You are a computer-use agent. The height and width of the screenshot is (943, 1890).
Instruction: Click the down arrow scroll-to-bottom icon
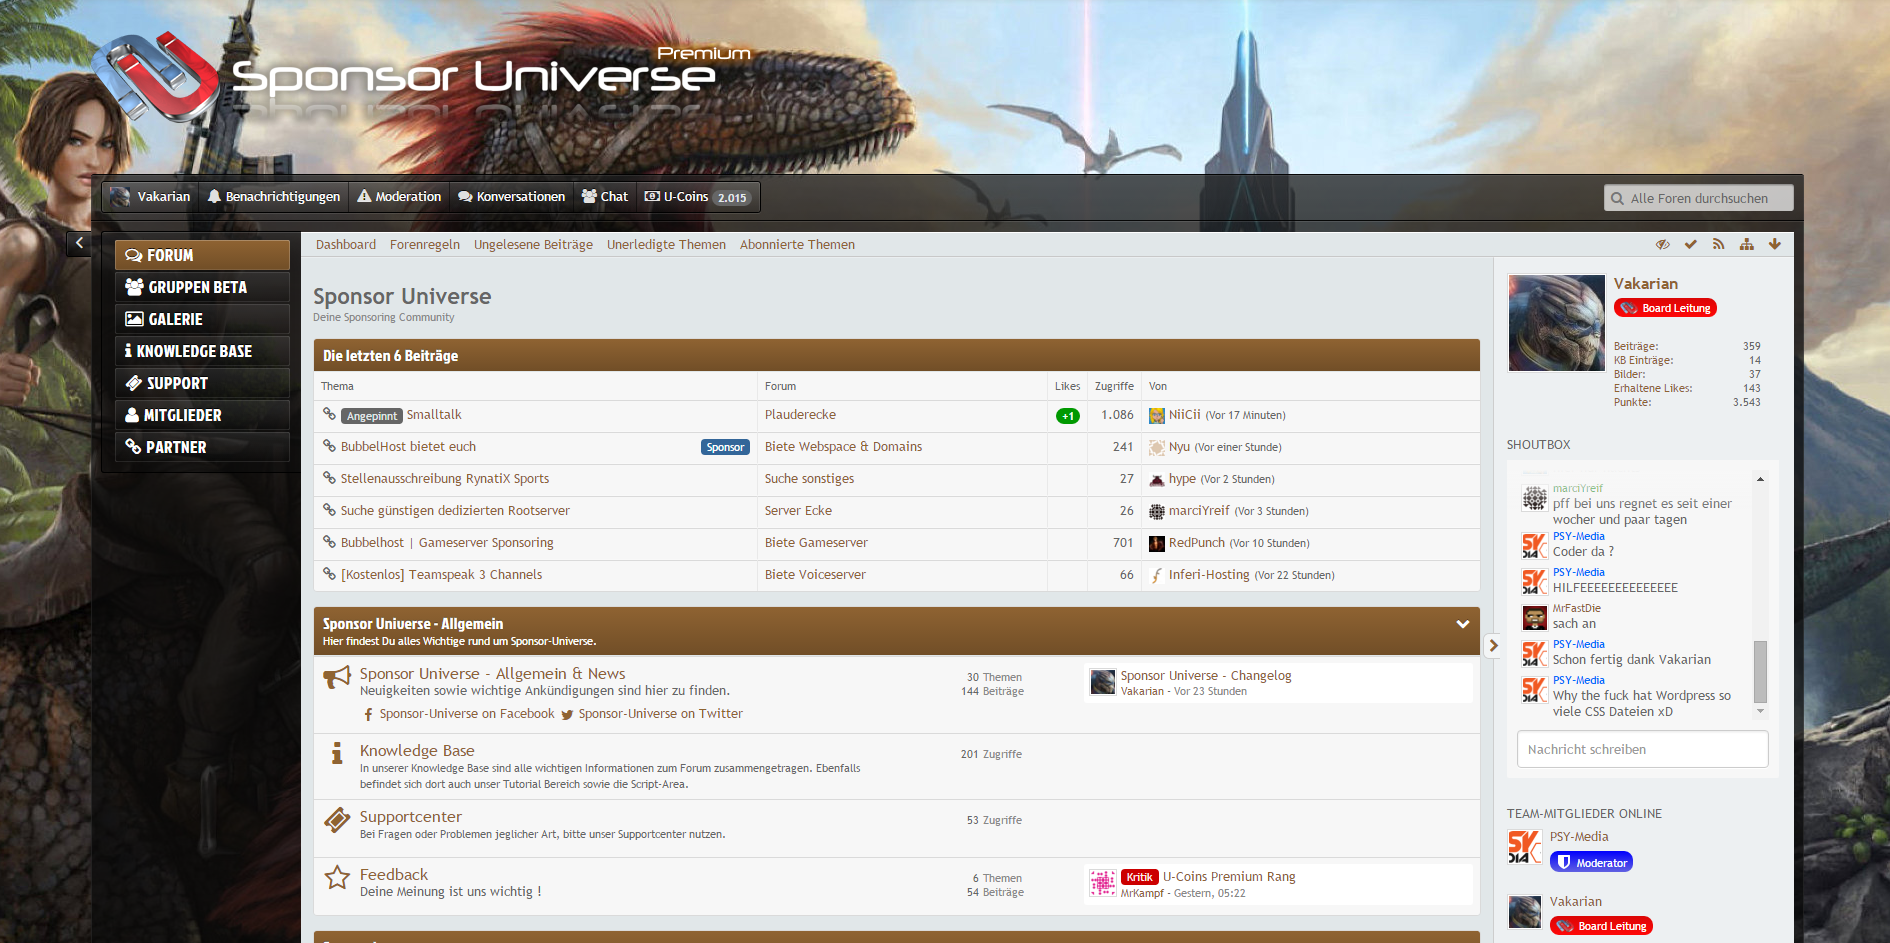tap(1774, 244)
